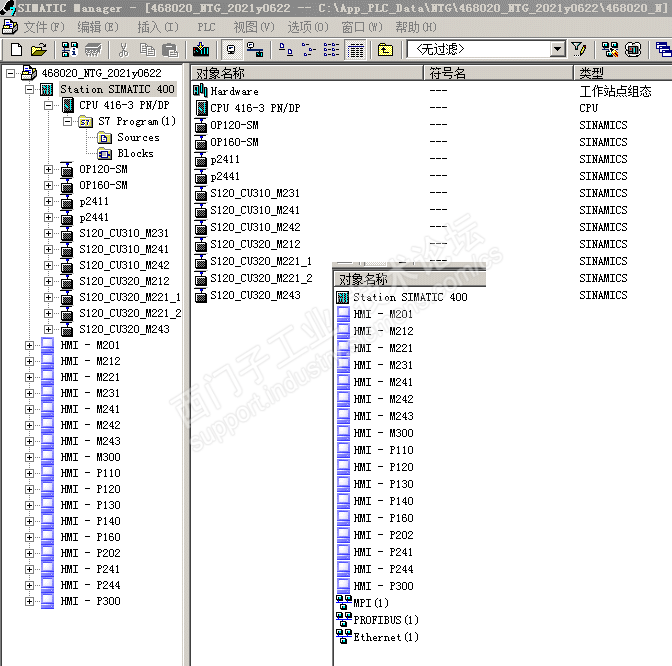Screen dimensions: 672x666
Task: Select HMI - M300 in the tree
Action: tap(90, 457)
